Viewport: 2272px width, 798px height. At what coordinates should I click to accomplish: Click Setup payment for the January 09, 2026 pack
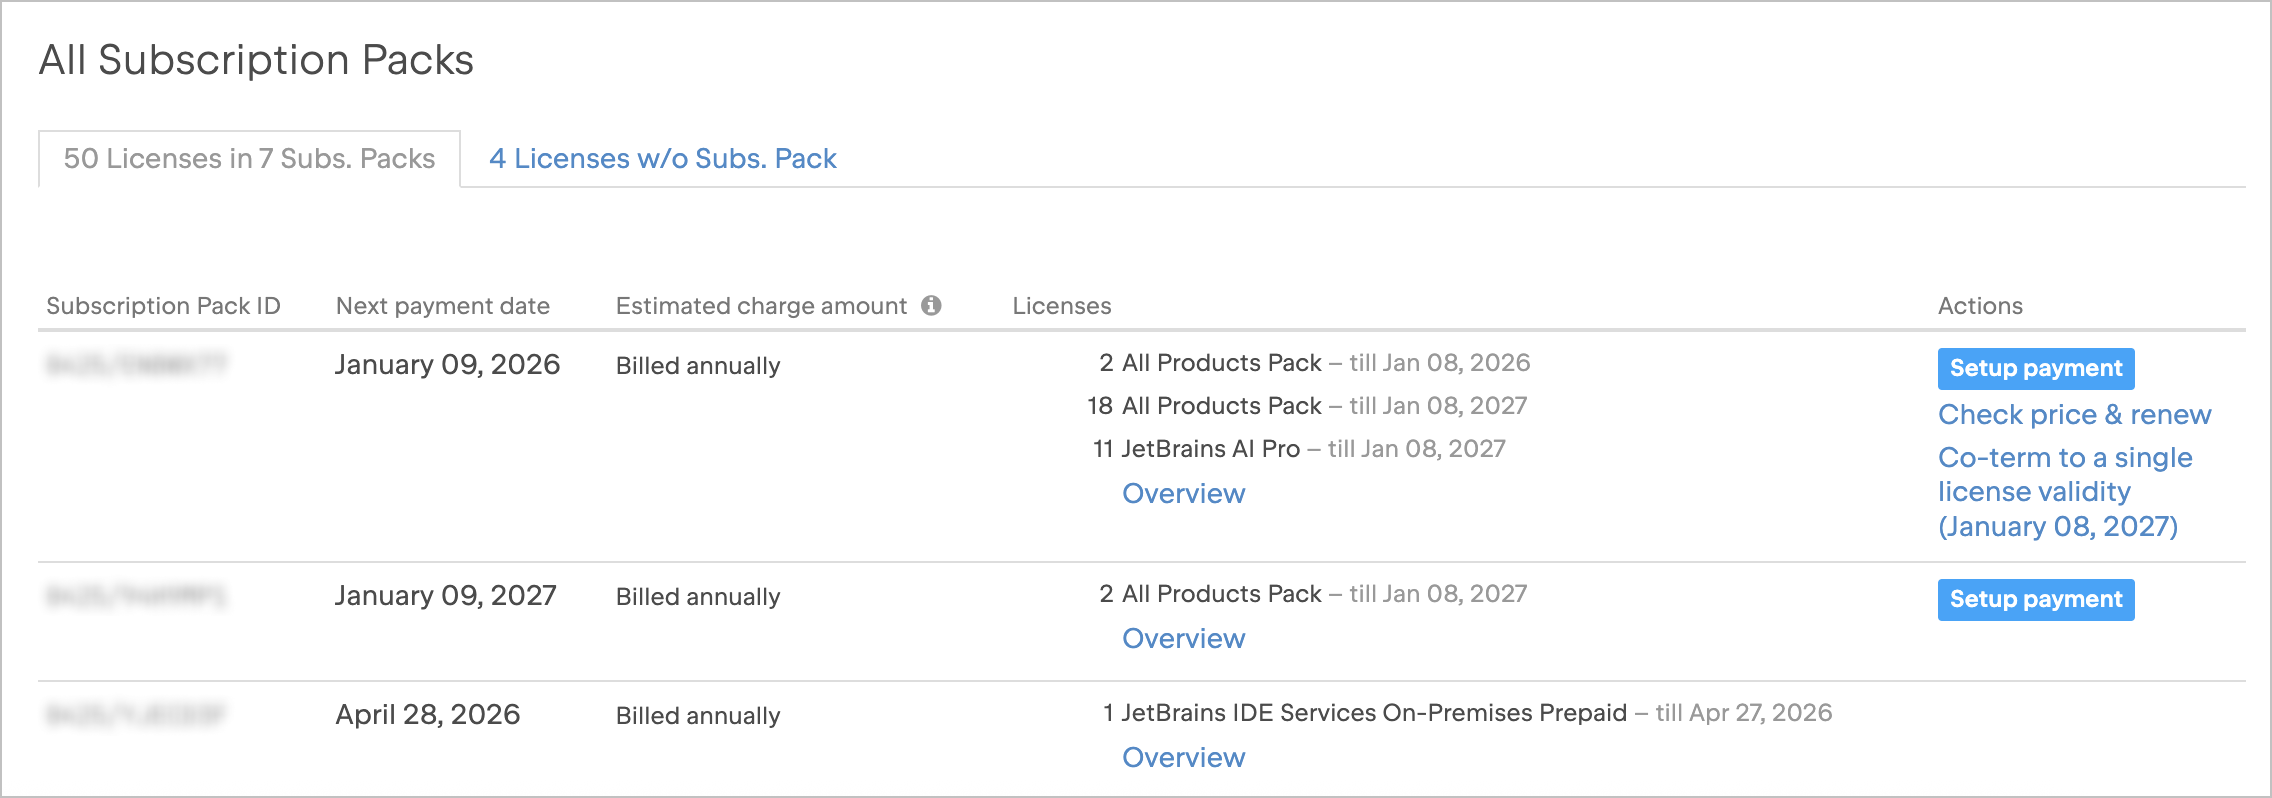pyautogui.click(x=2036, y=368)
